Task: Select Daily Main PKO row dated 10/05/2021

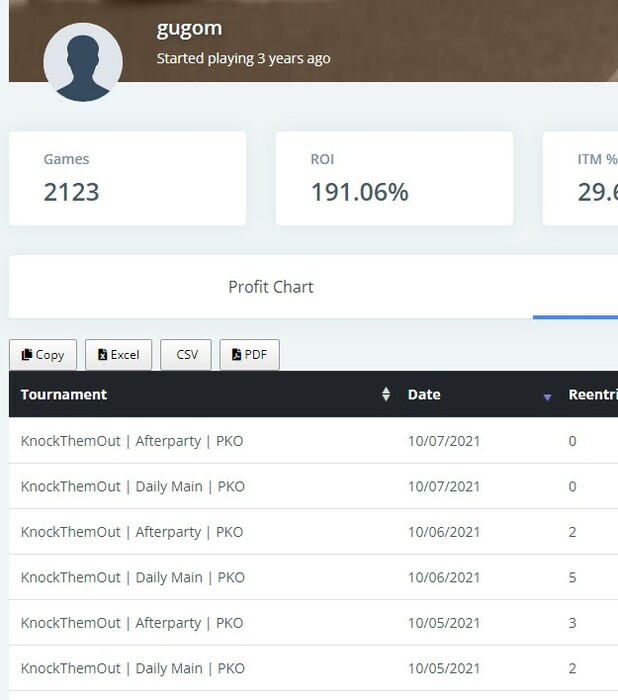Action: [132, 669]
